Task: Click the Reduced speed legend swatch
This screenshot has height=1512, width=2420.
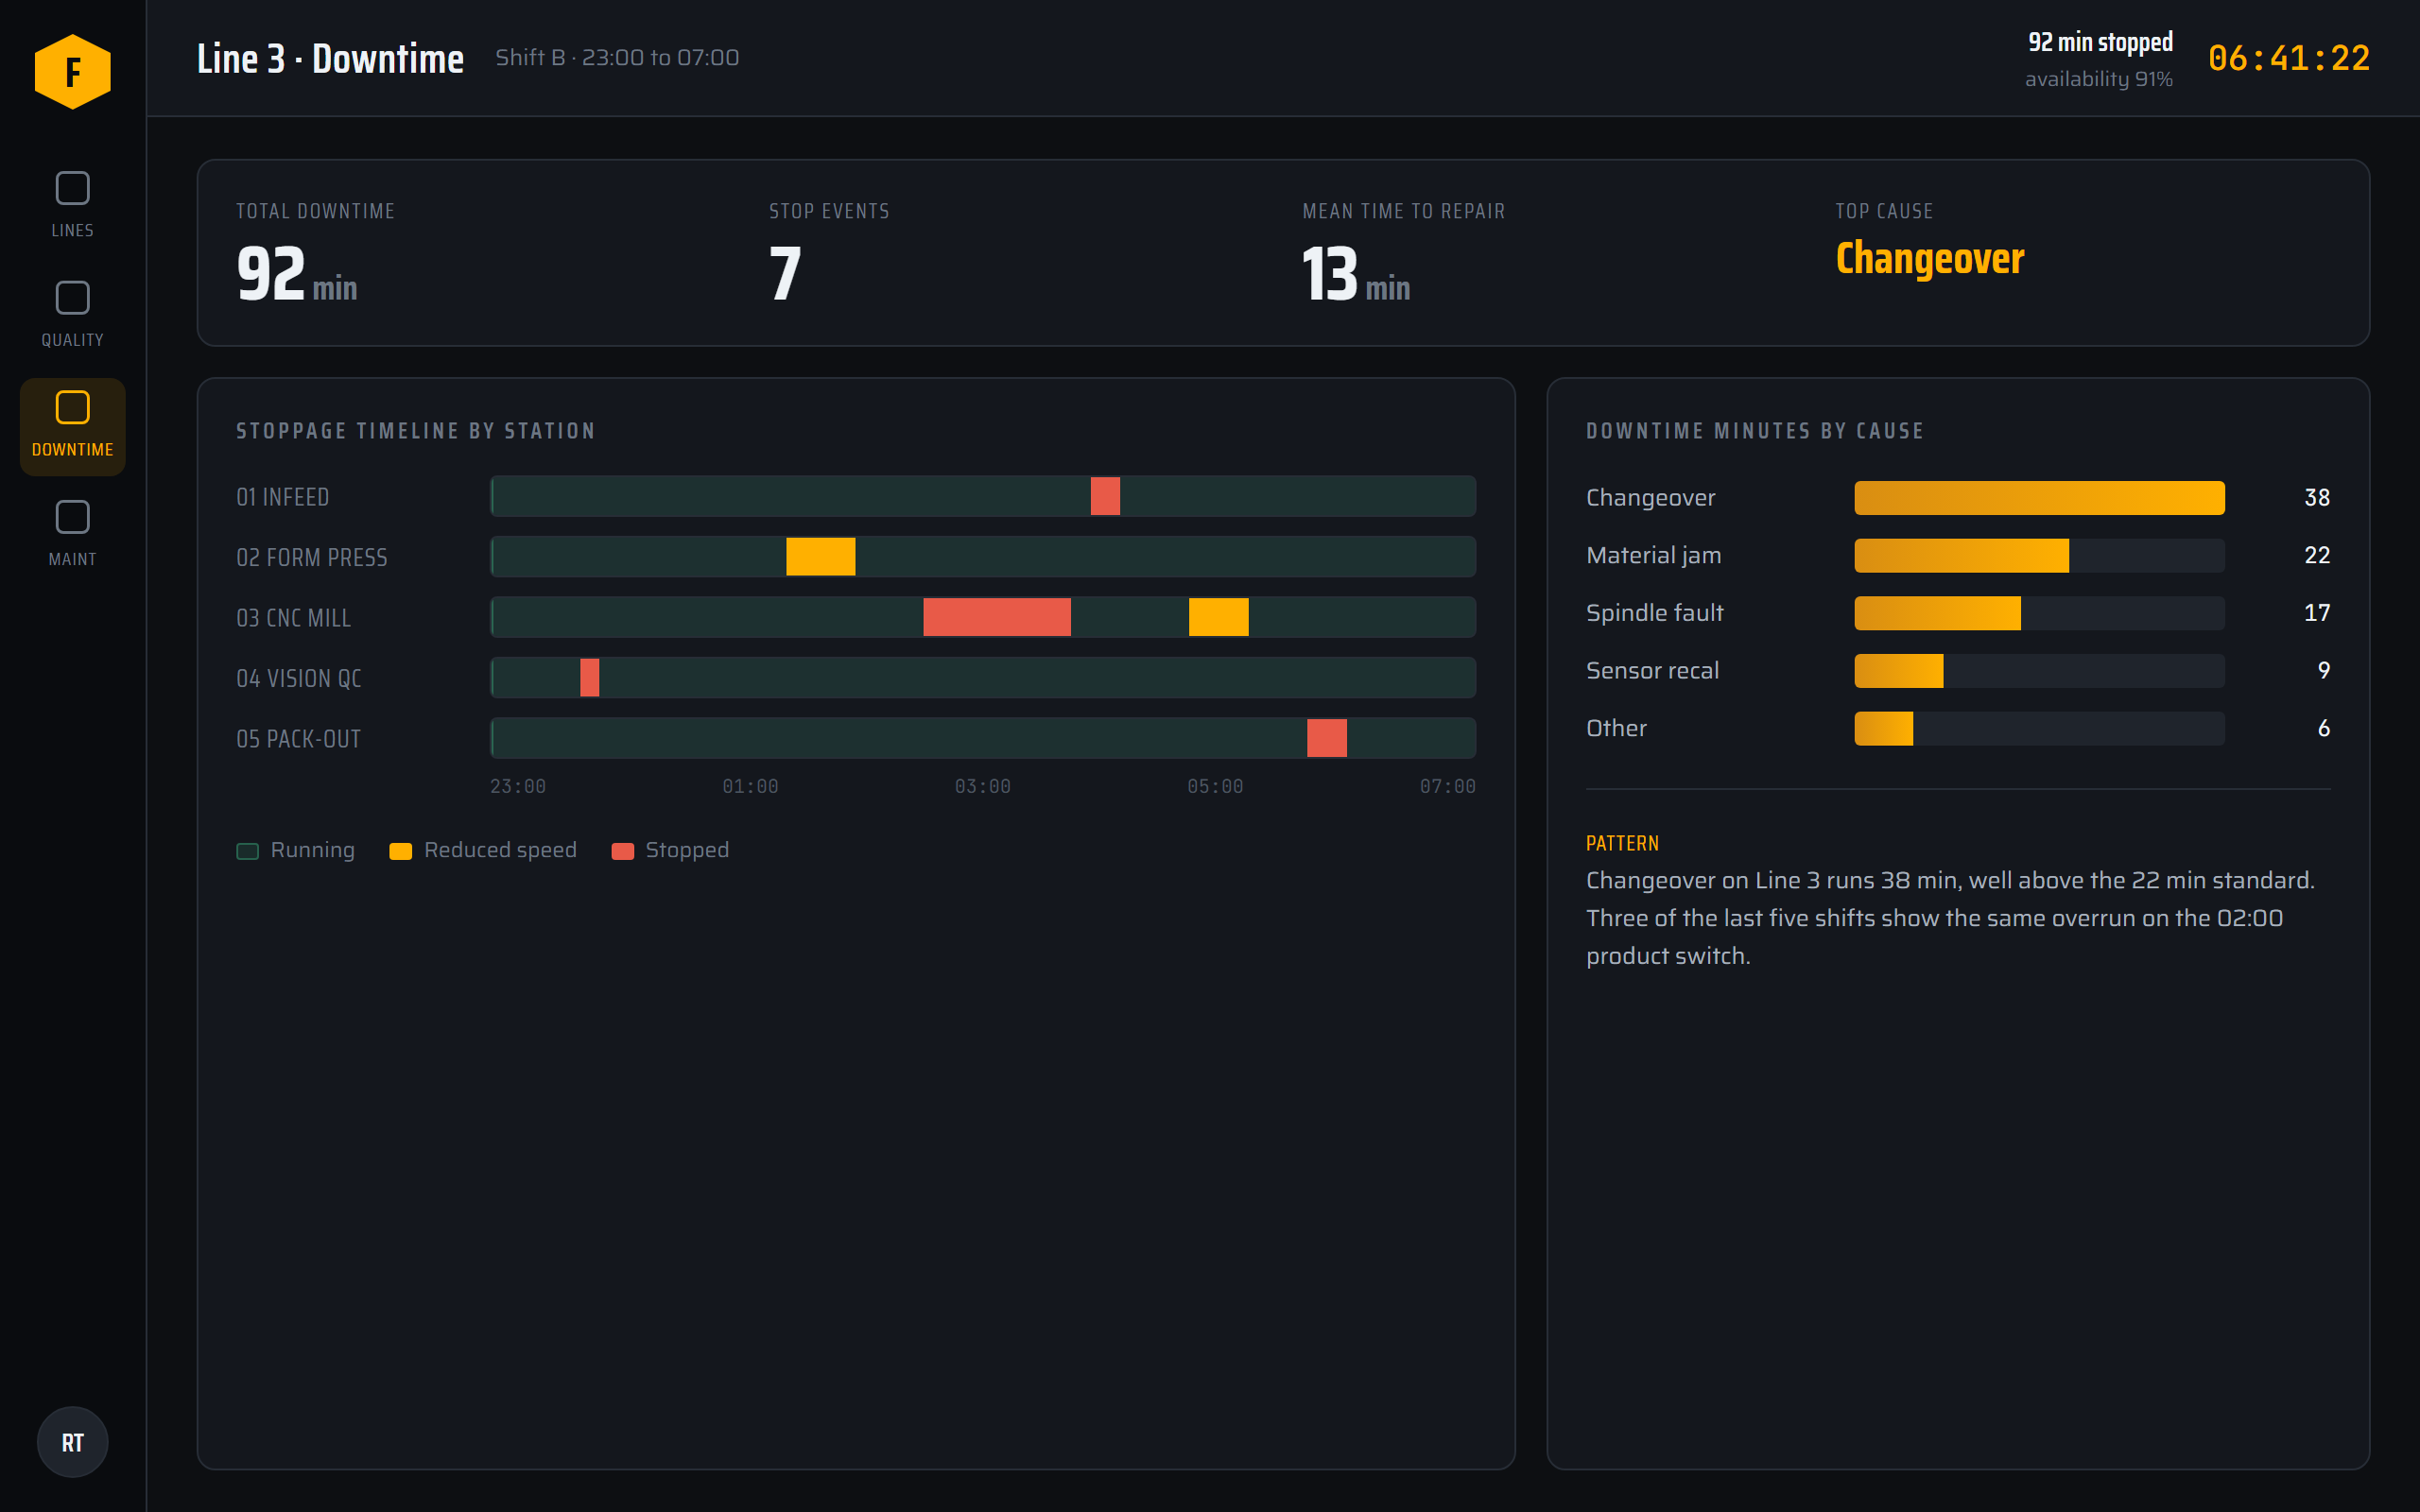Action: point(400,851)
